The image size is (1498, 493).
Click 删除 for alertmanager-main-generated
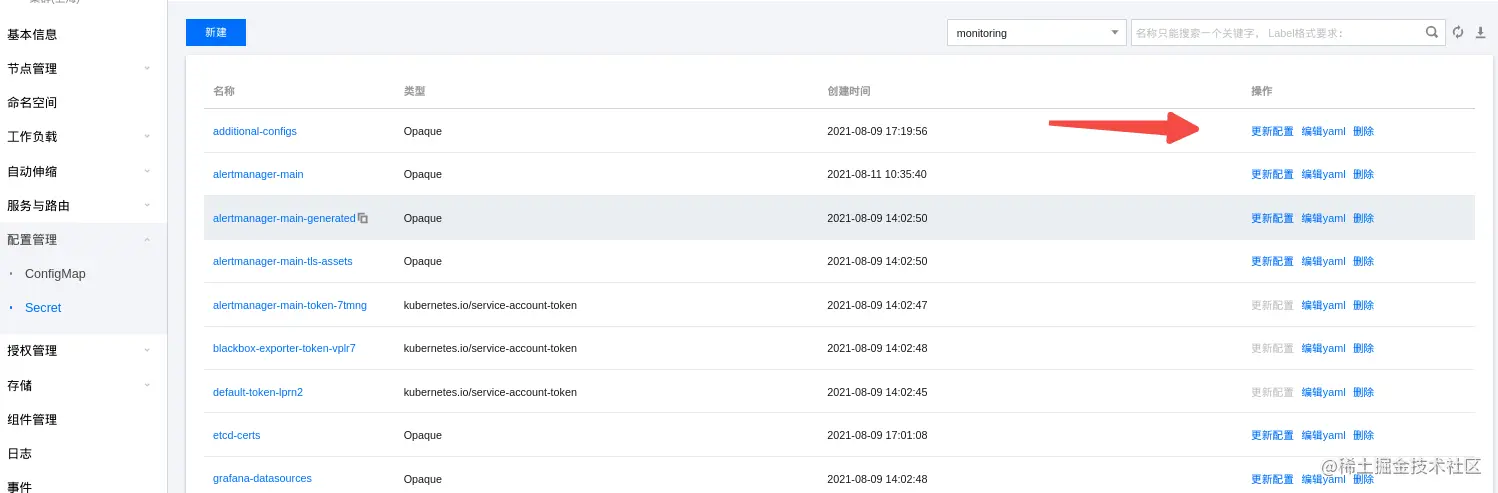(1363, 218)
